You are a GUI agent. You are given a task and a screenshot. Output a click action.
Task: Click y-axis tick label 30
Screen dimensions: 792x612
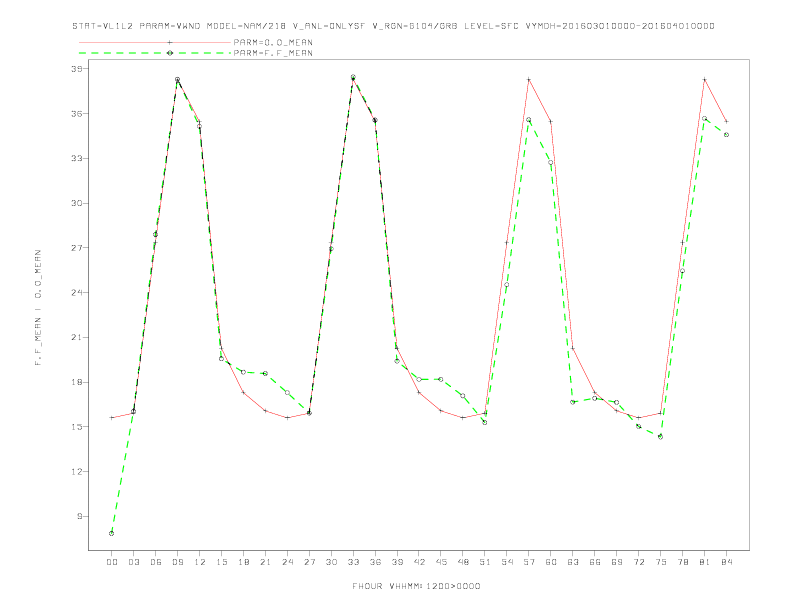76,203
